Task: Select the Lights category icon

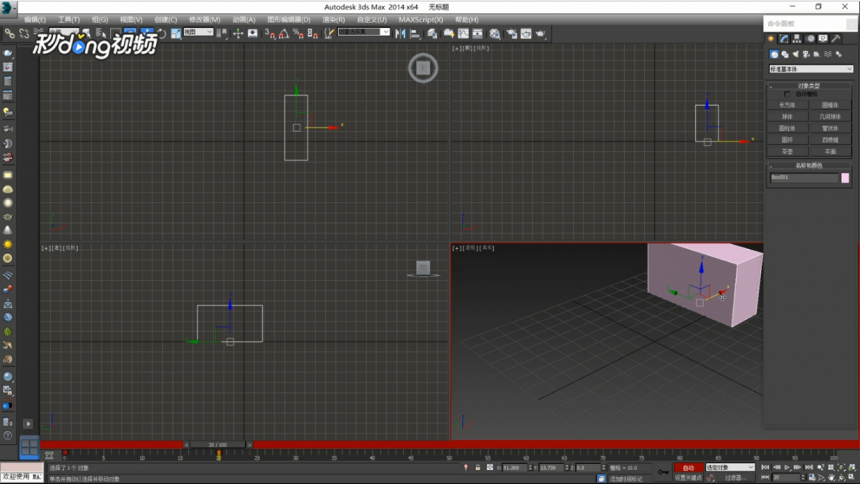Action: click(795, 54)
